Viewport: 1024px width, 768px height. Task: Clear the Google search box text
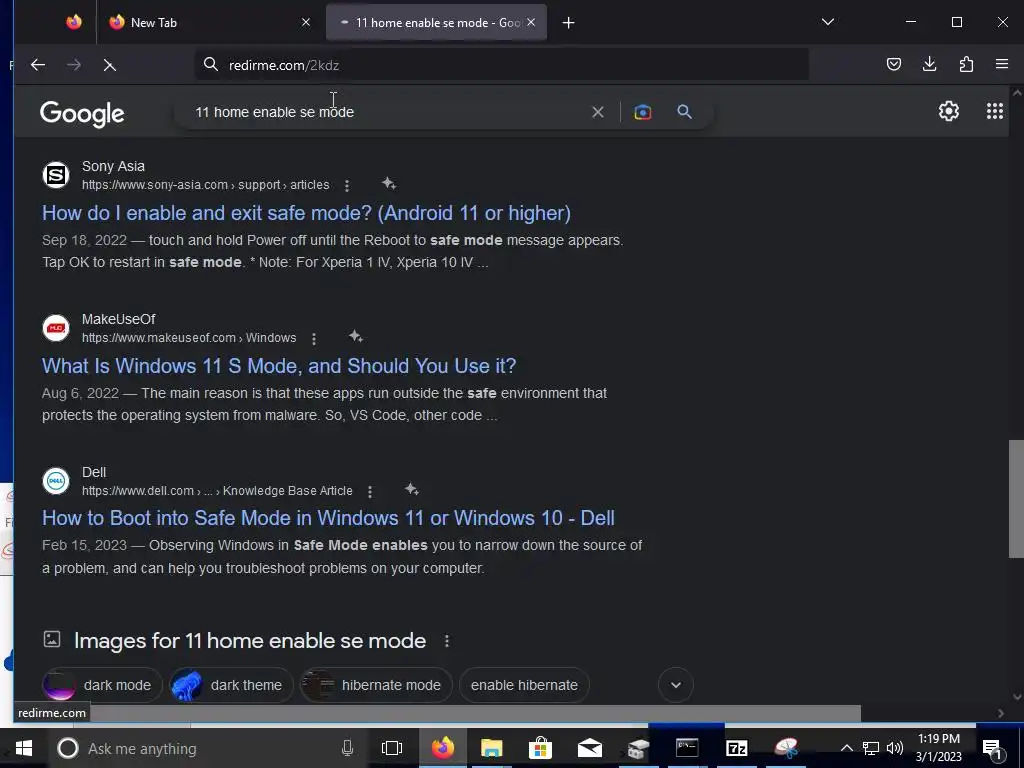coord(598,112)
